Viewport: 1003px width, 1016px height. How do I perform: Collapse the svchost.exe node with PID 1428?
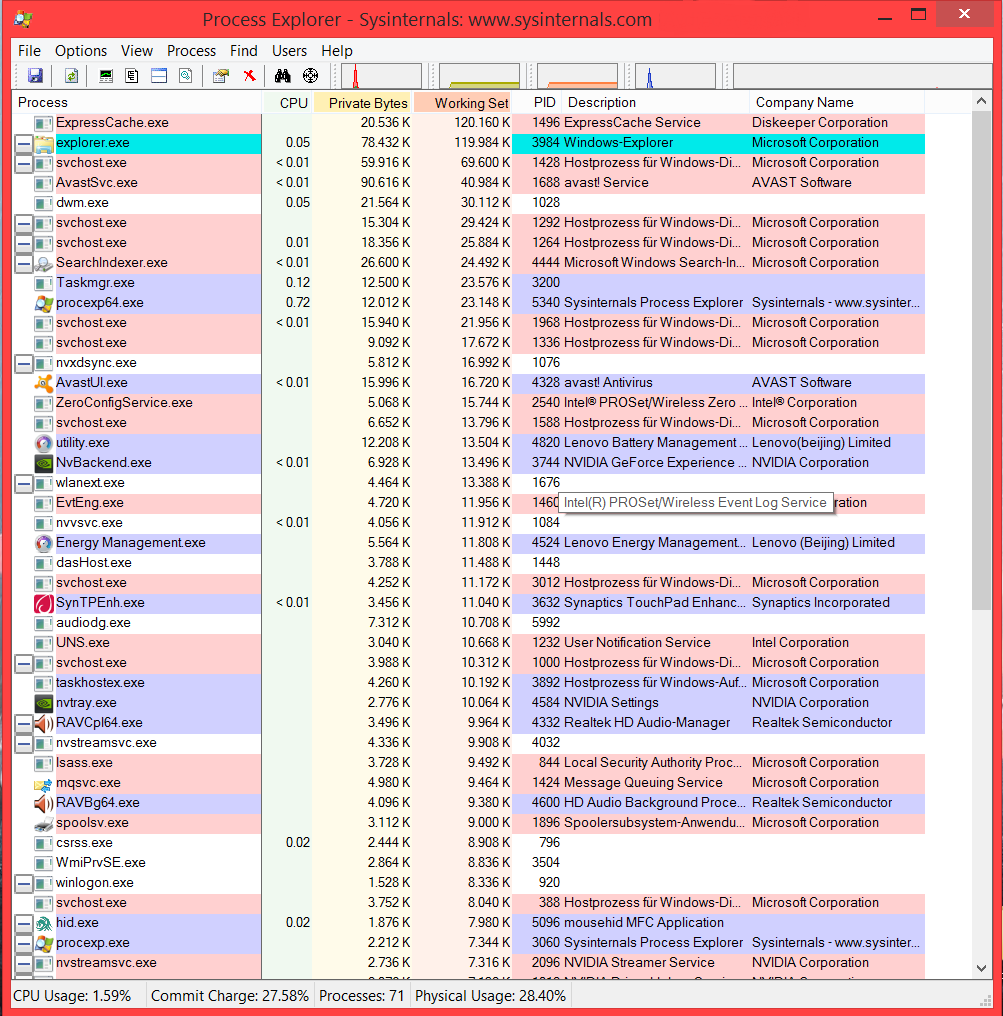24,164
